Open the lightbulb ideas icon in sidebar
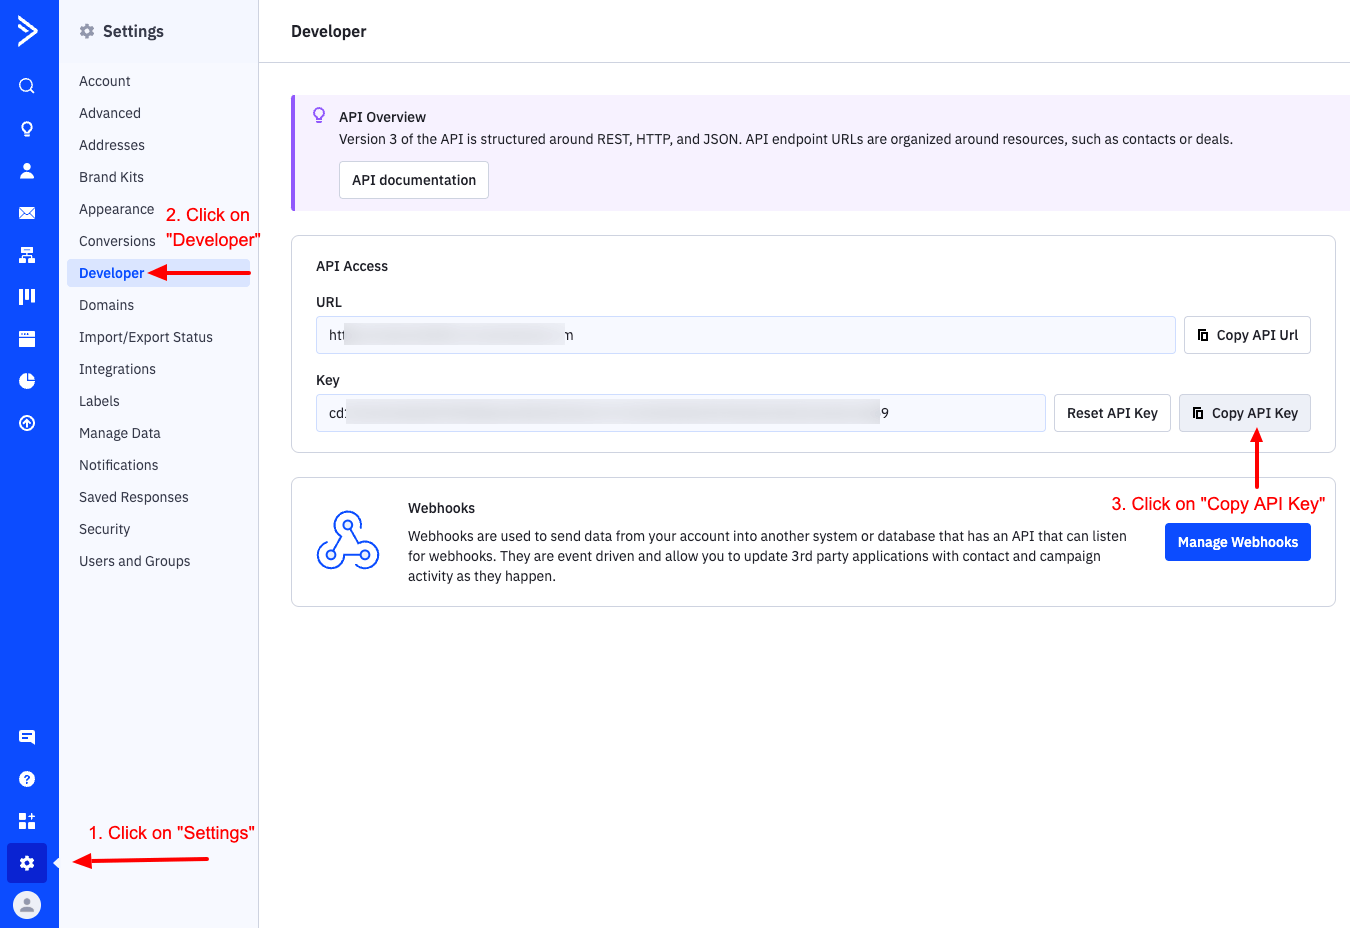 27,129
